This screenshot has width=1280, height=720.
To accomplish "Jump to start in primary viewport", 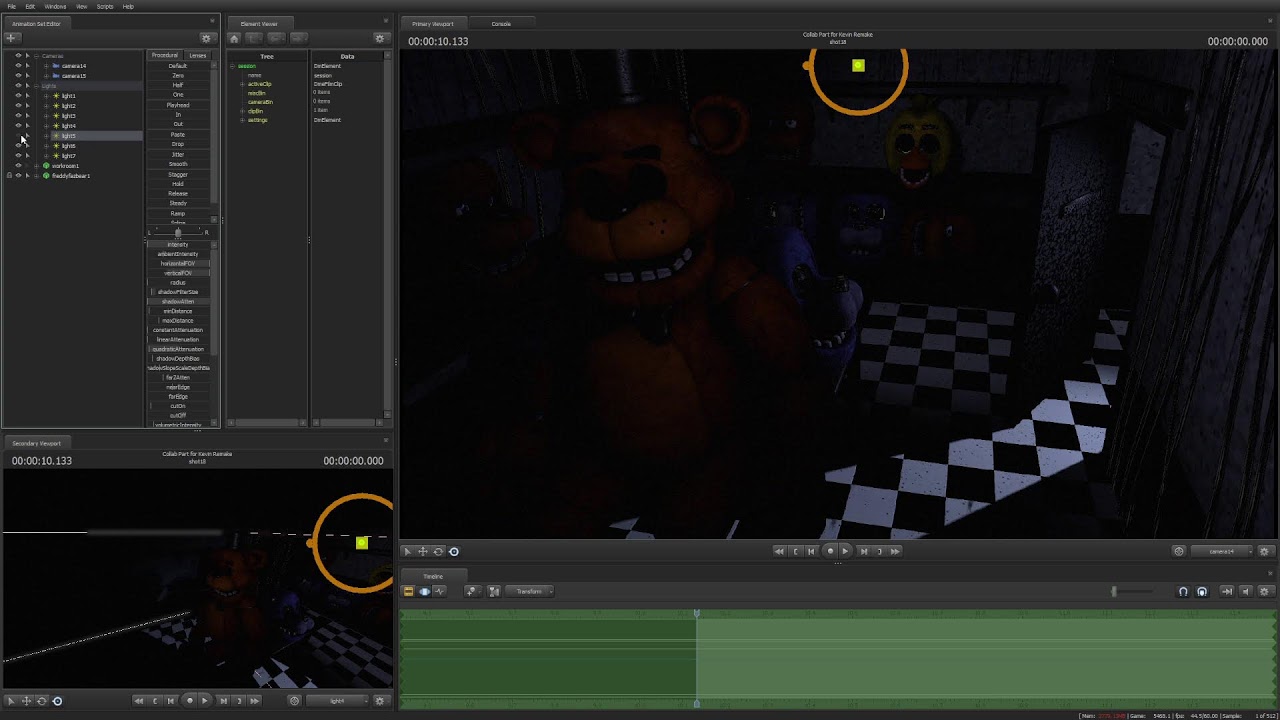I will coord(779,551).
